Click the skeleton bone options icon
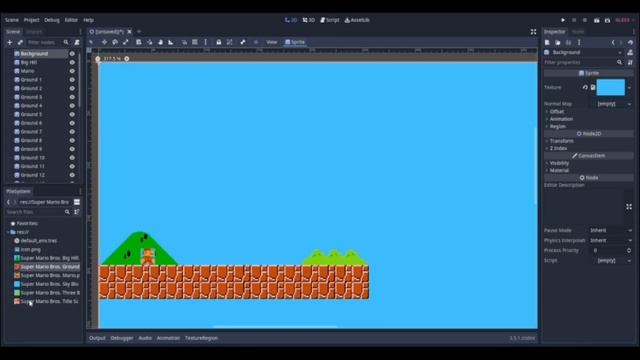The height and width of the screenshot is (360, 640). coord(243,42)
